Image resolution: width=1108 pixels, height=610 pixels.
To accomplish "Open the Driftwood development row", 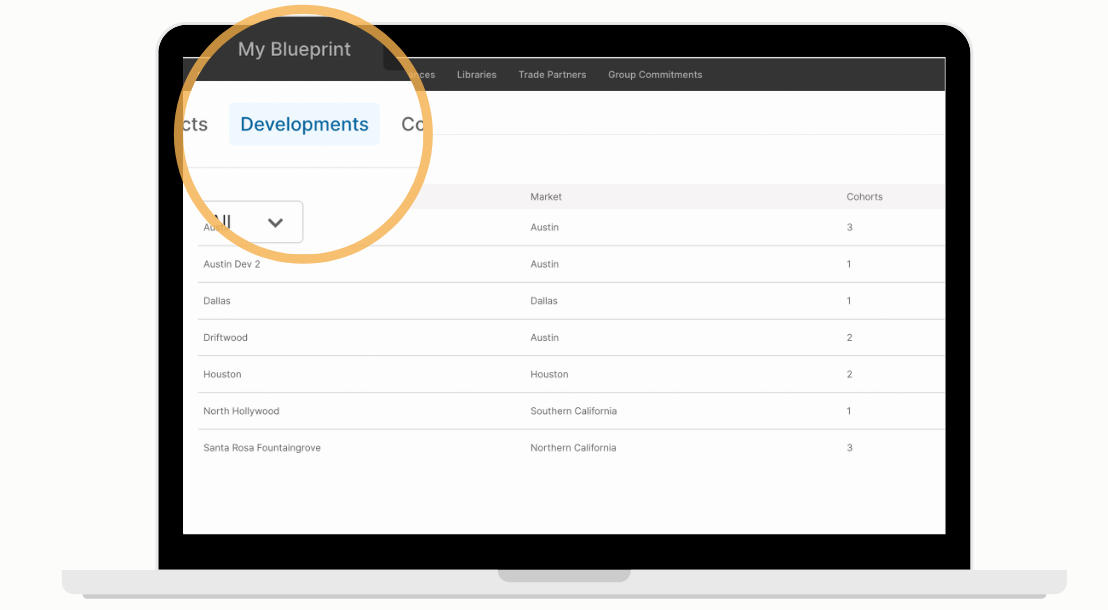I will [x=571, y=338].
